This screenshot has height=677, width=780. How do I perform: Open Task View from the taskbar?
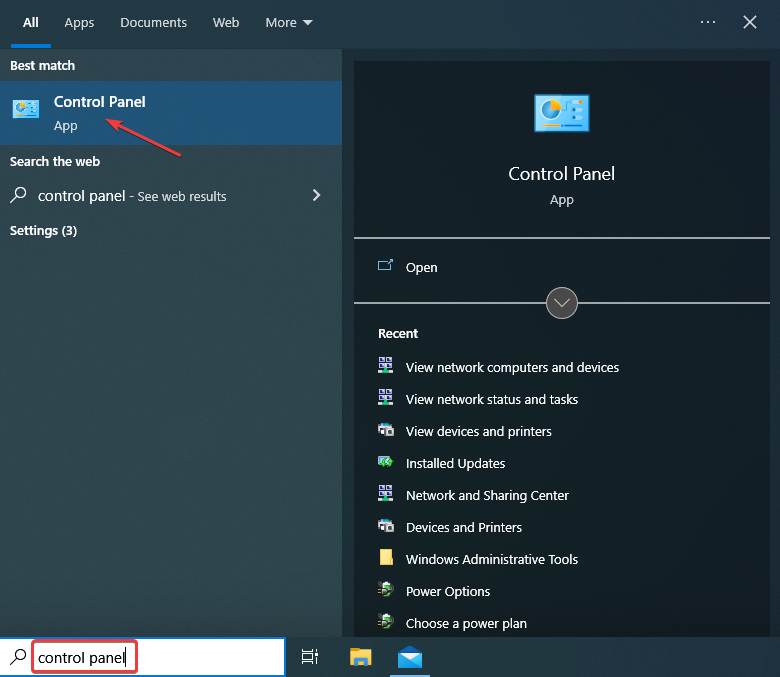[x=310, y=657]
